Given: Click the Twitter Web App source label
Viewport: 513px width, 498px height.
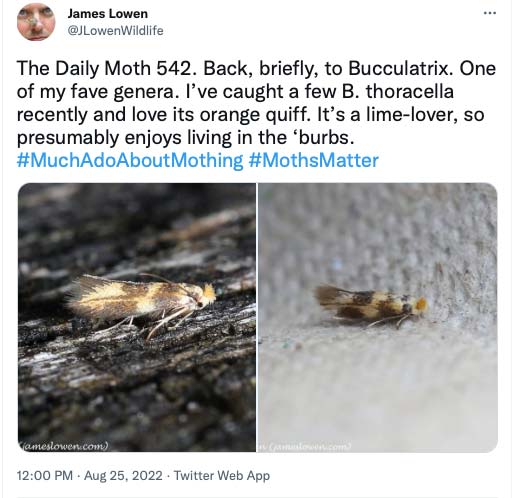Looking at the screenshot, I should (222, 475).
